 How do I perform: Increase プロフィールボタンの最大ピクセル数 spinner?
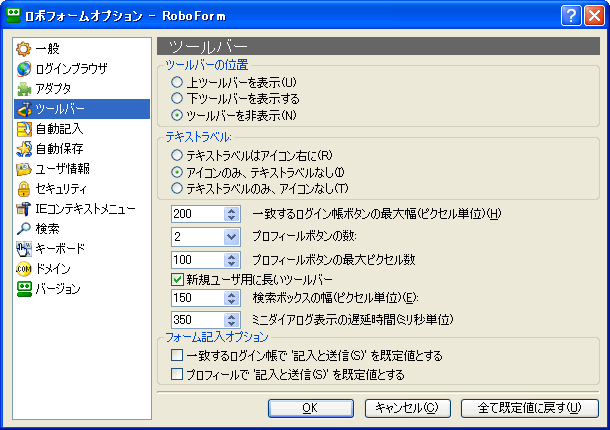(x=231, y=256)
